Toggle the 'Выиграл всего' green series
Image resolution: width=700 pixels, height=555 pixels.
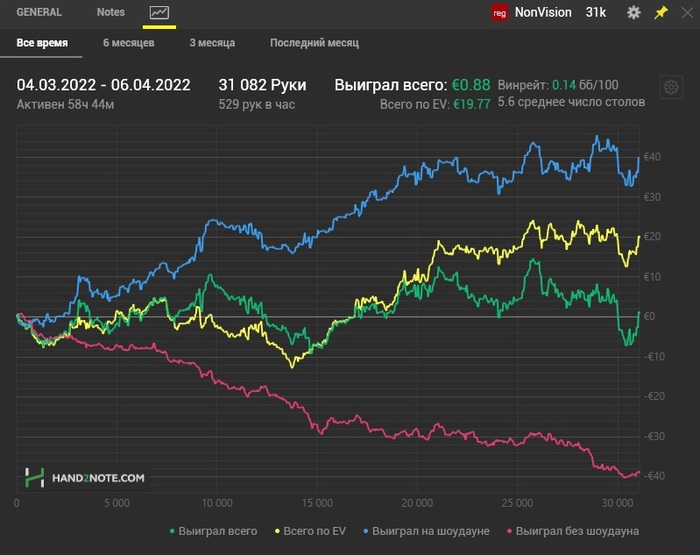pyautogui.click(x=213, y=531)
